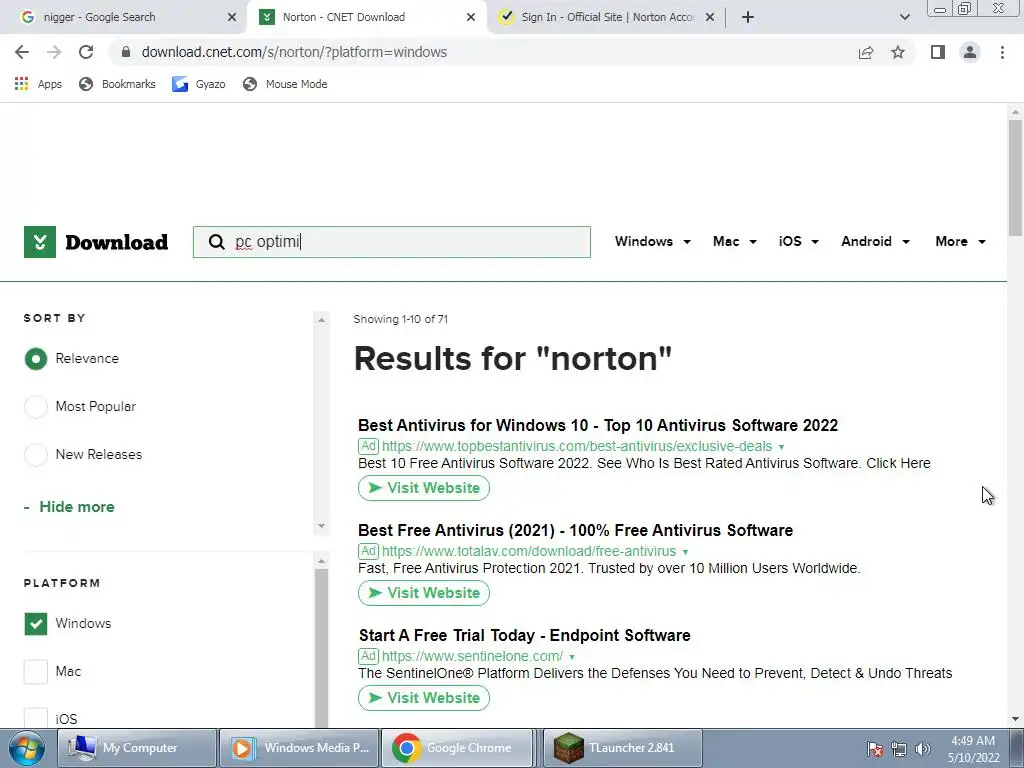
Task: Click the search field containing pc optimi
Action: point(392,242)
